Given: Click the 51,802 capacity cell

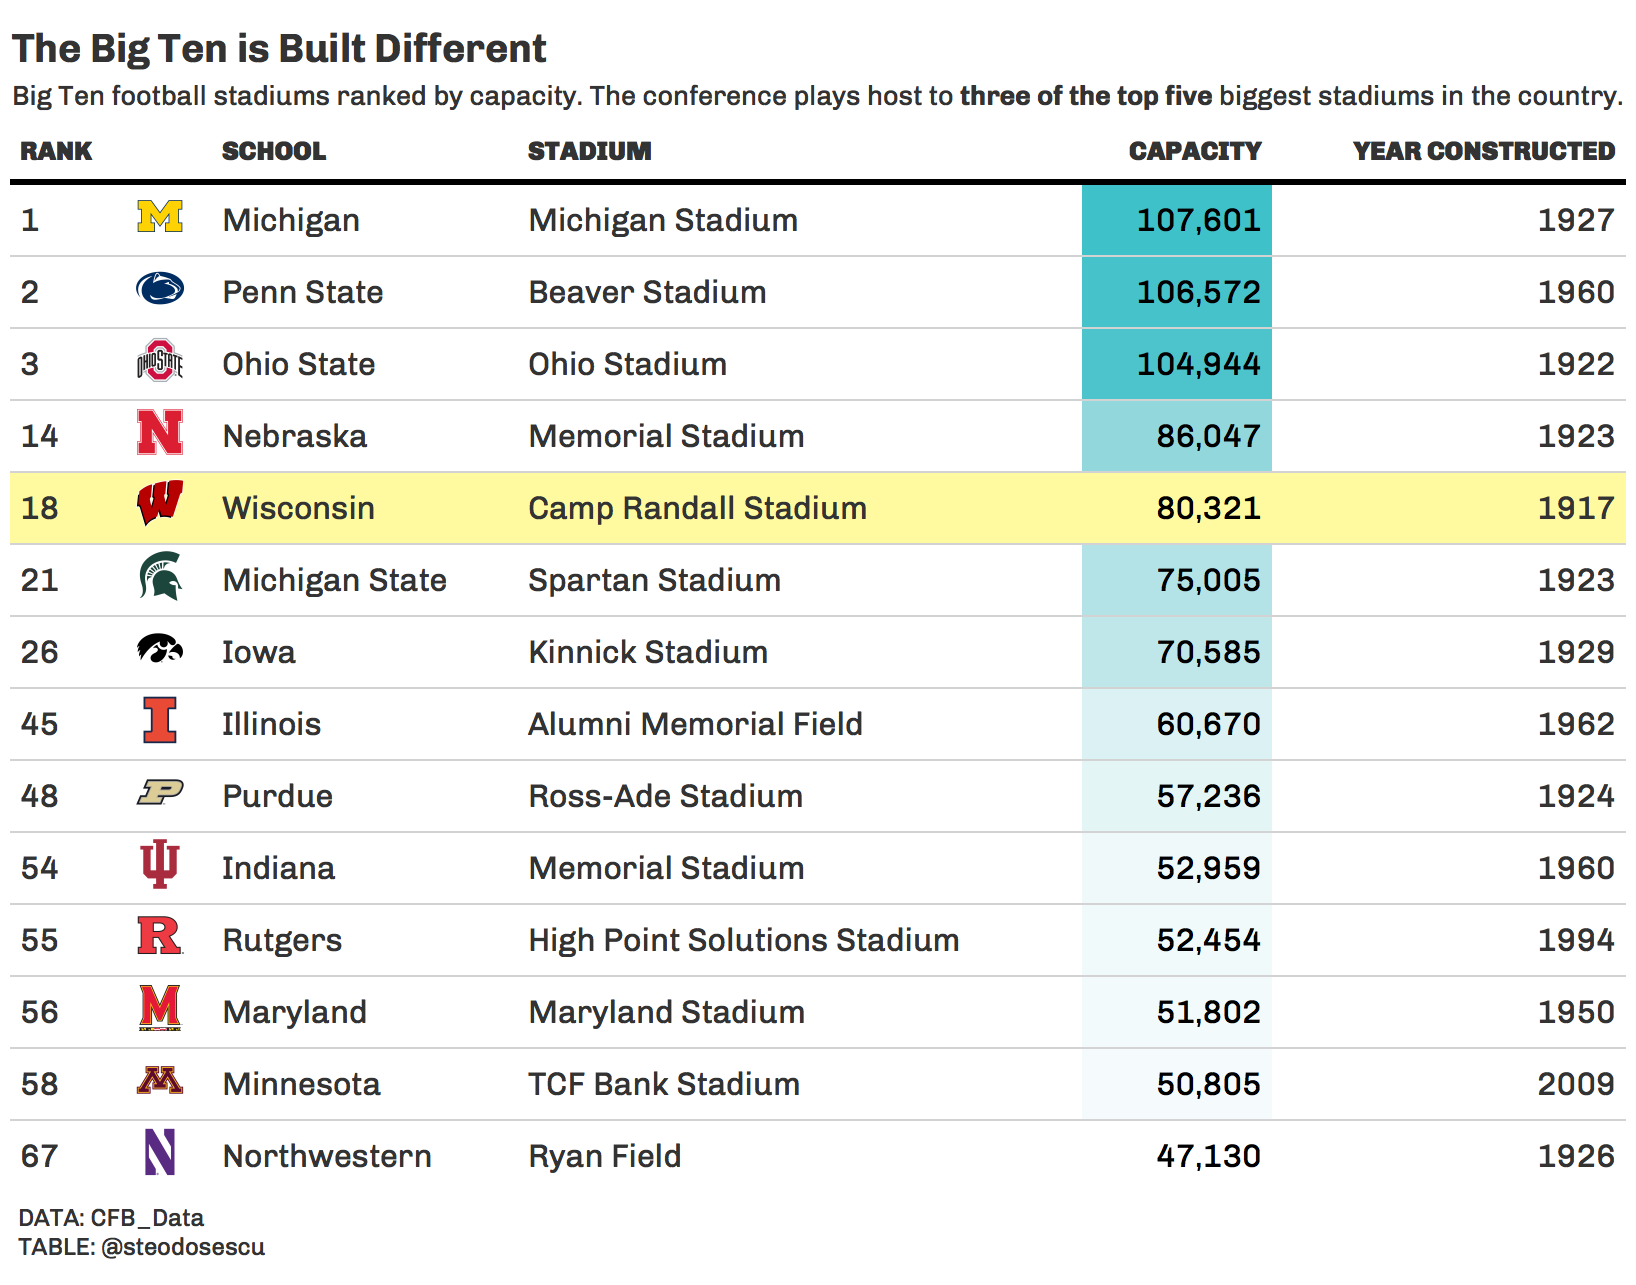Looking at the screenshot, I should pos(1177,1012).
